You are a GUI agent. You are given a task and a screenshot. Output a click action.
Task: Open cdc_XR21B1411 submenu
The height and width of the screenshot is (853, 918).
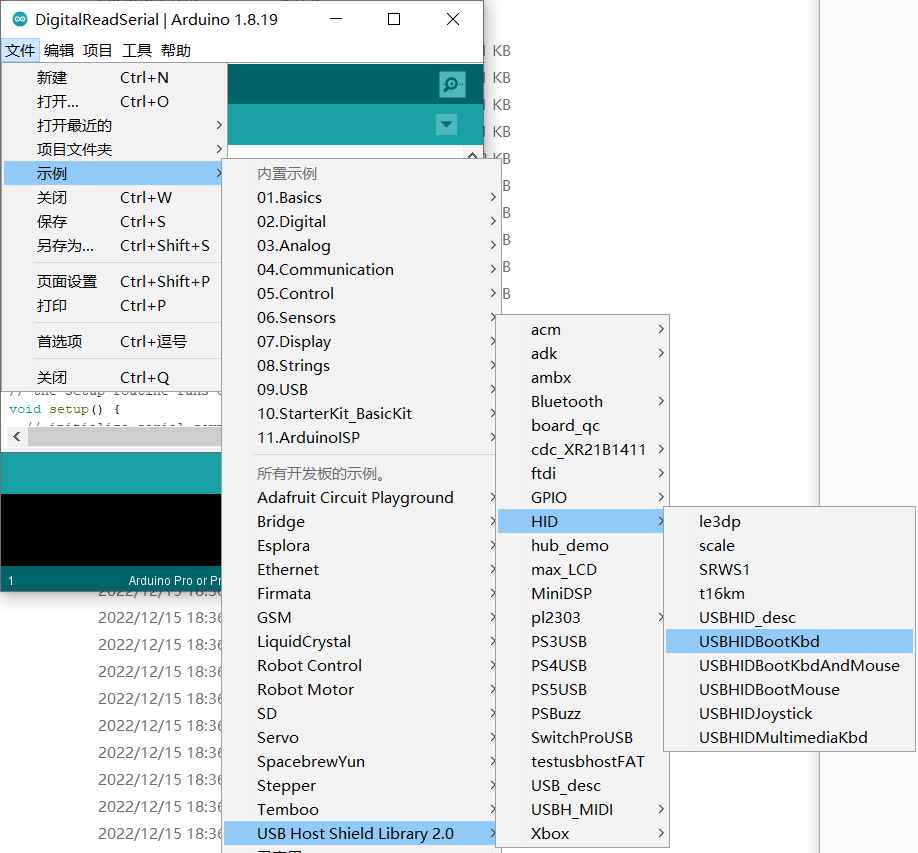click(583, 450)
